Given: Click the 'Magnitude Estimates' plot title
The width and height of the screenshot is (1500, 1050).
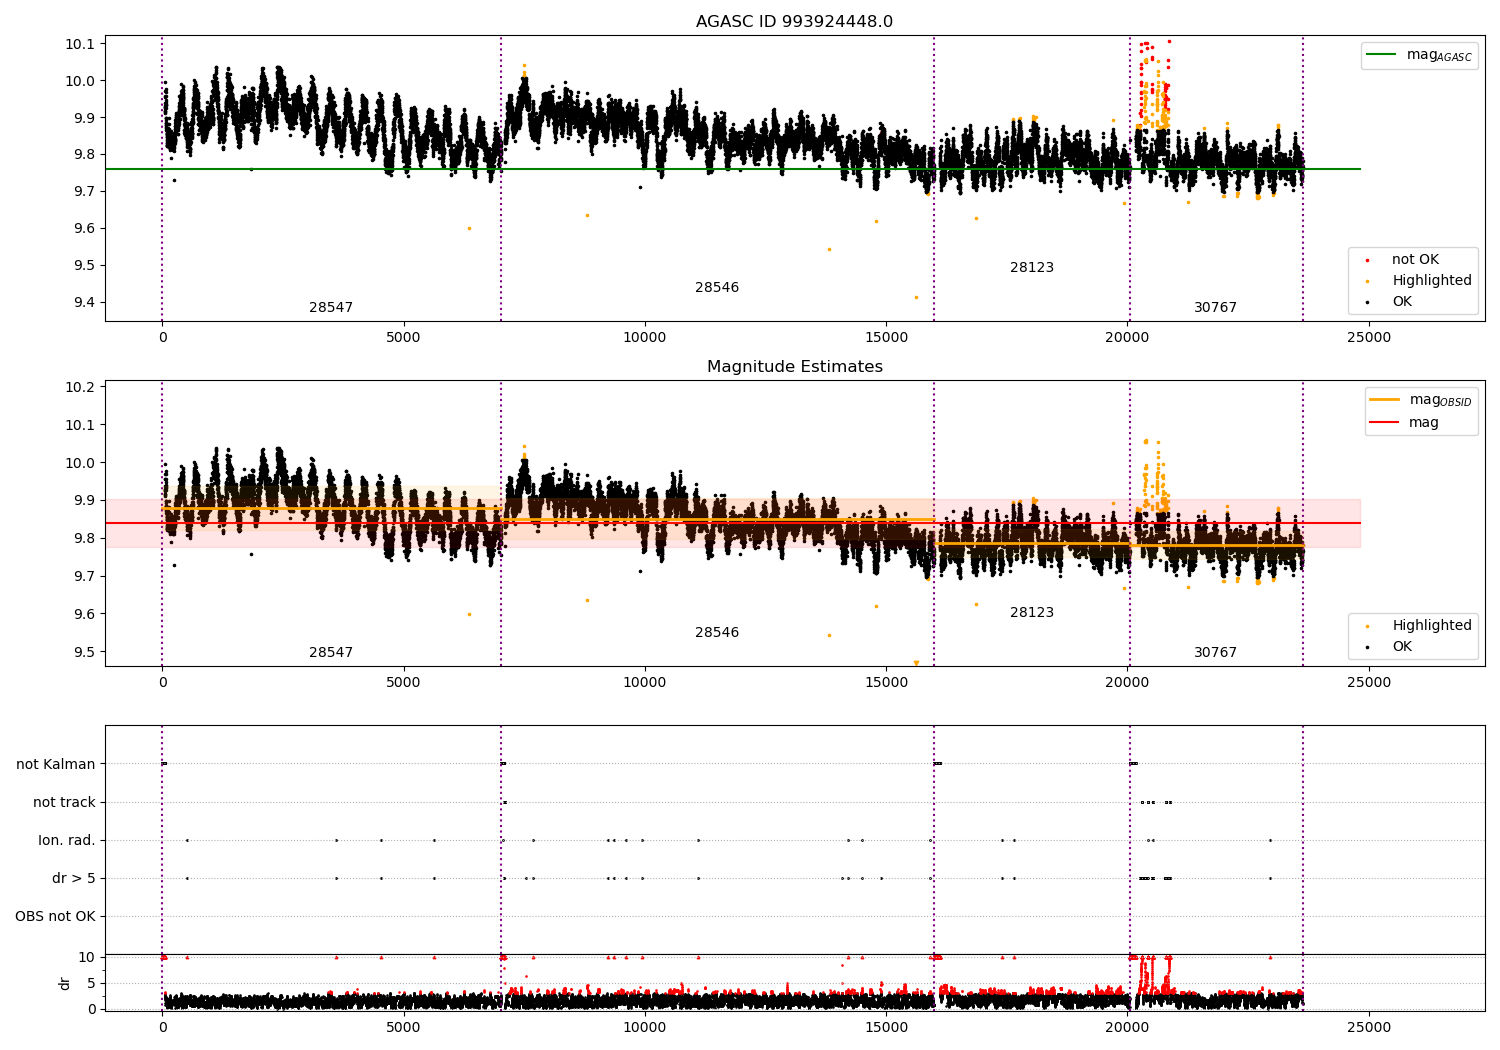Looking at the screenshot, I should [x=794, y=367].
